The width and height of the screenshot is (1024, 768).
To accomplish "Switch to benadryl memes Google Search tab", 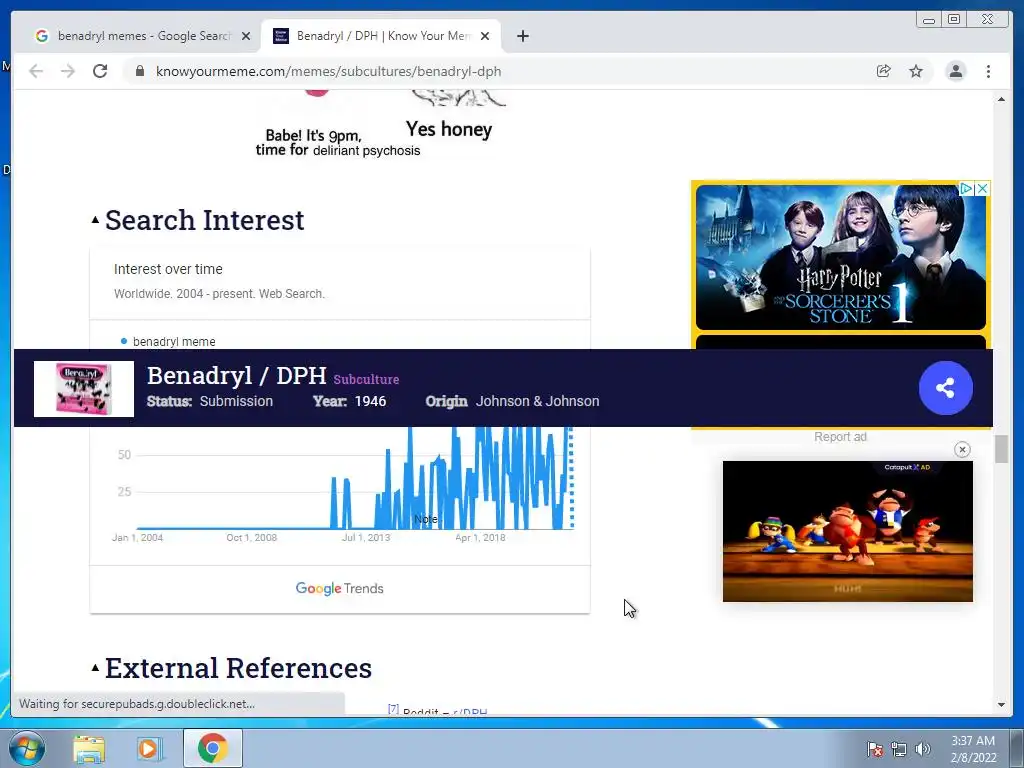I will coord(143,36).
